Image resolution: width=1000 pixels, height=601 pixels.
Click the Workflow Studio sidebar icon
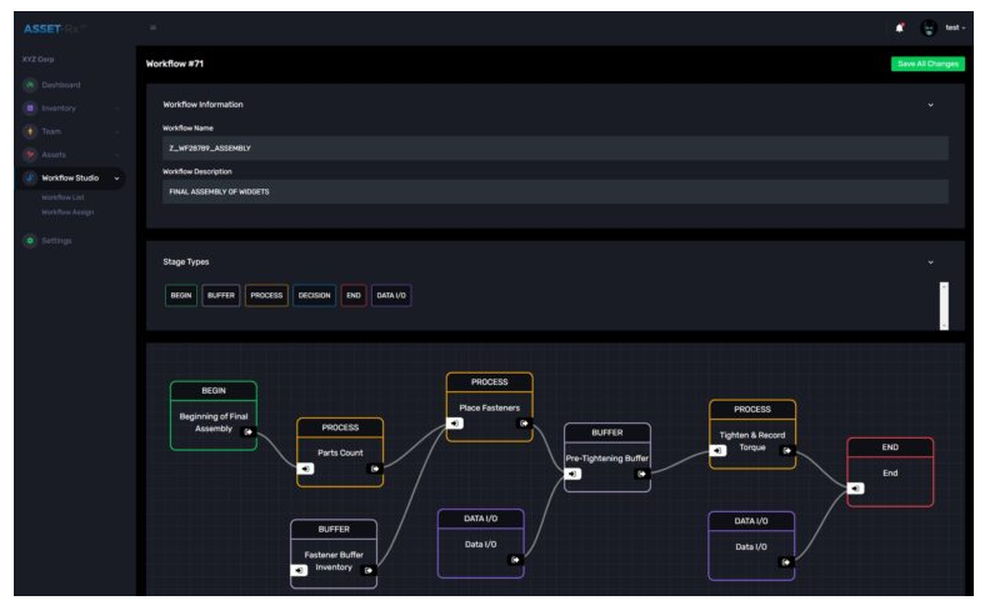(x=29, y=178)
